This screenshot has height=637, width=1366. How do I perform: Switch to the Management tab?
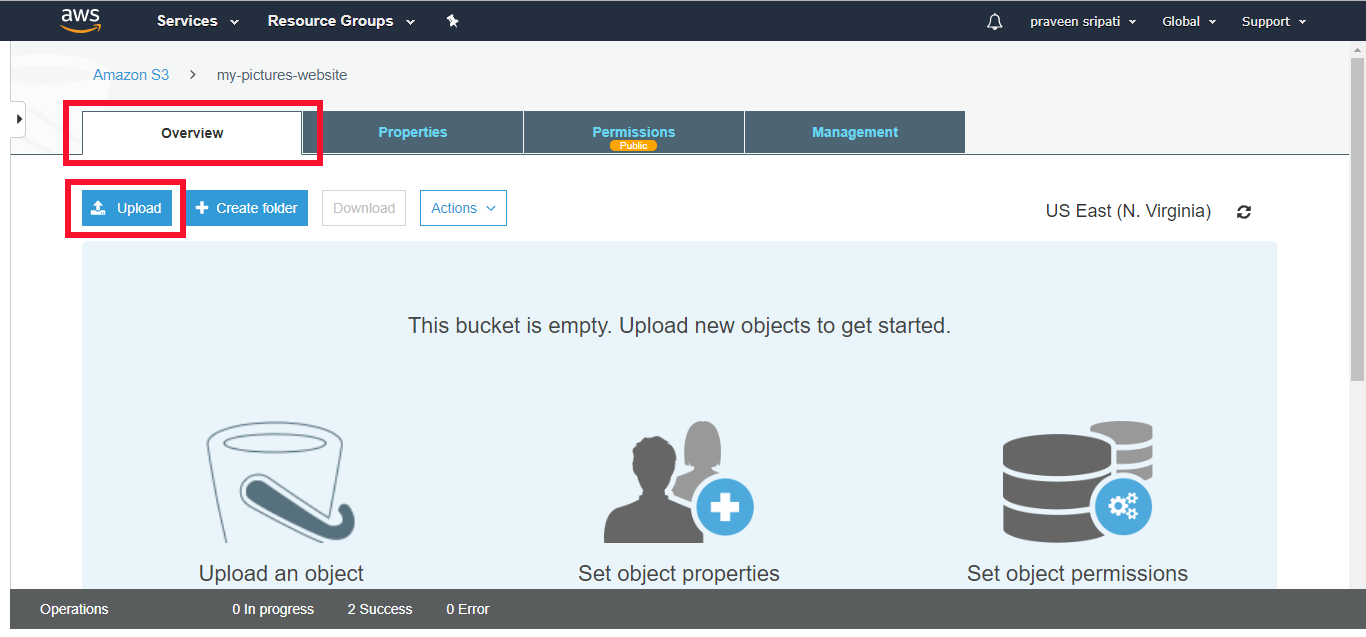tap(854, 131)
